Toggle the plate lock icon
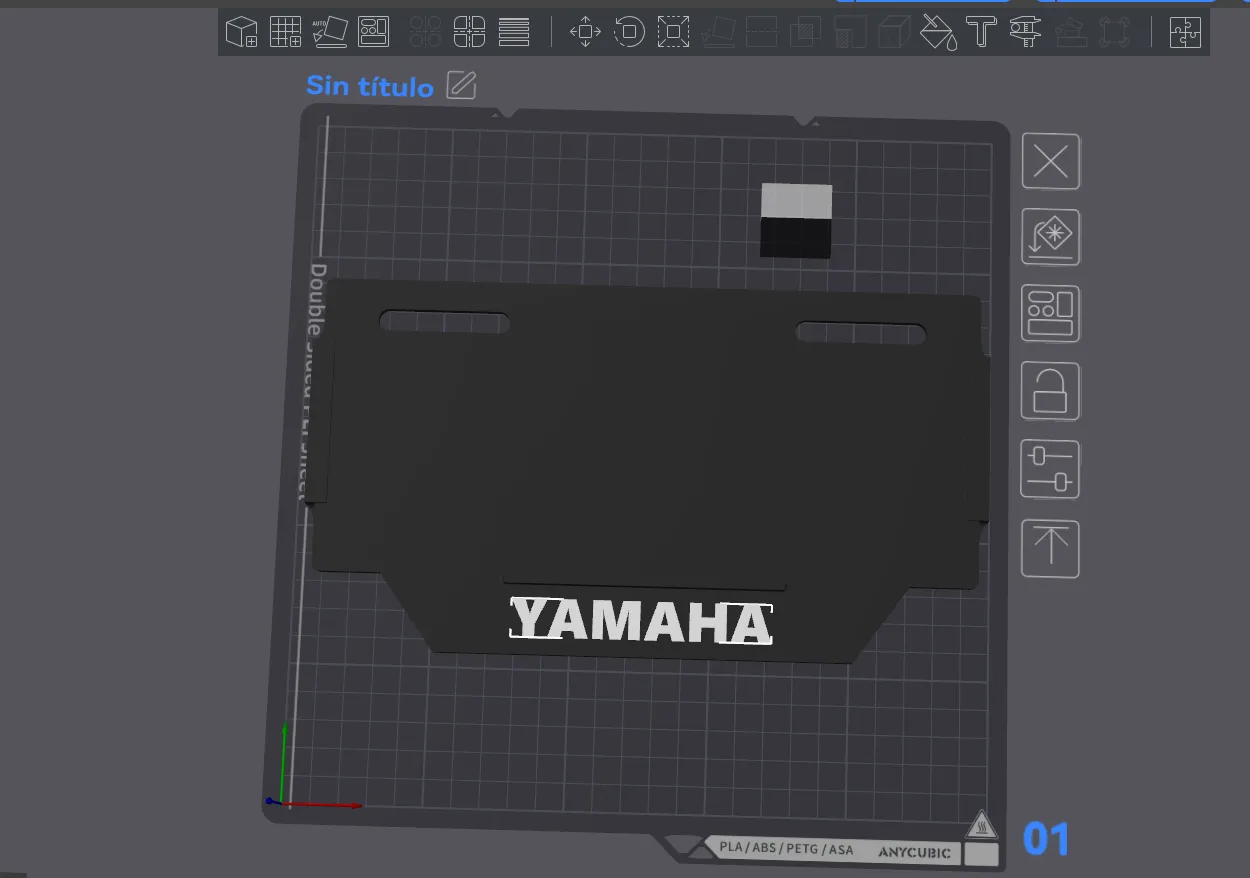Image resolution: width=1250 pixels, height=878 pixels. pos(1050,391)
